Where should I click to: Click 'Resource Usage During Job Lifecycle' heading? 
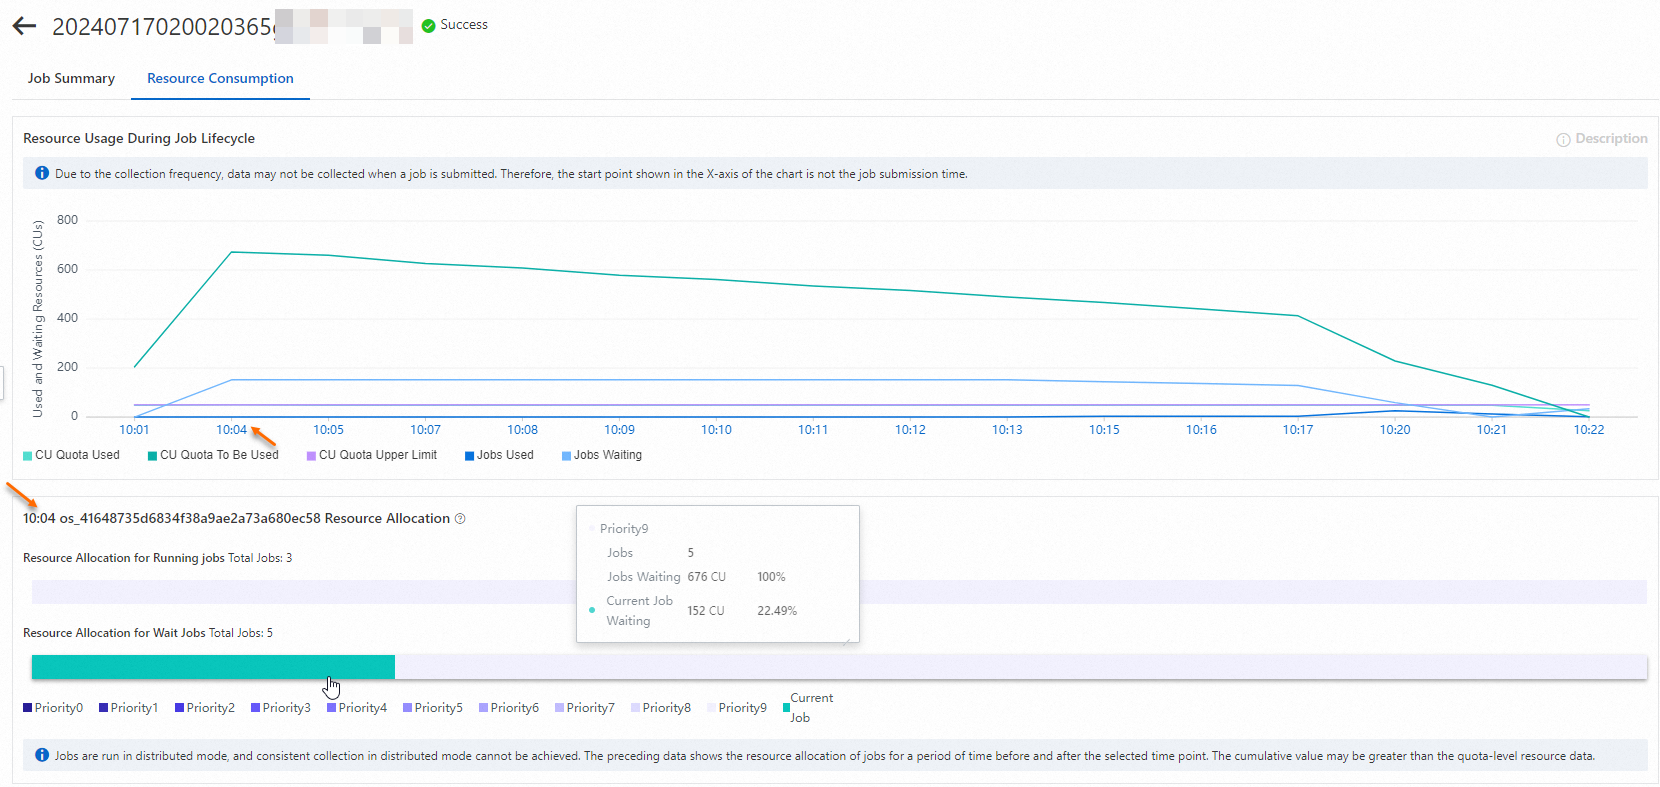click(x=139, y=139)
